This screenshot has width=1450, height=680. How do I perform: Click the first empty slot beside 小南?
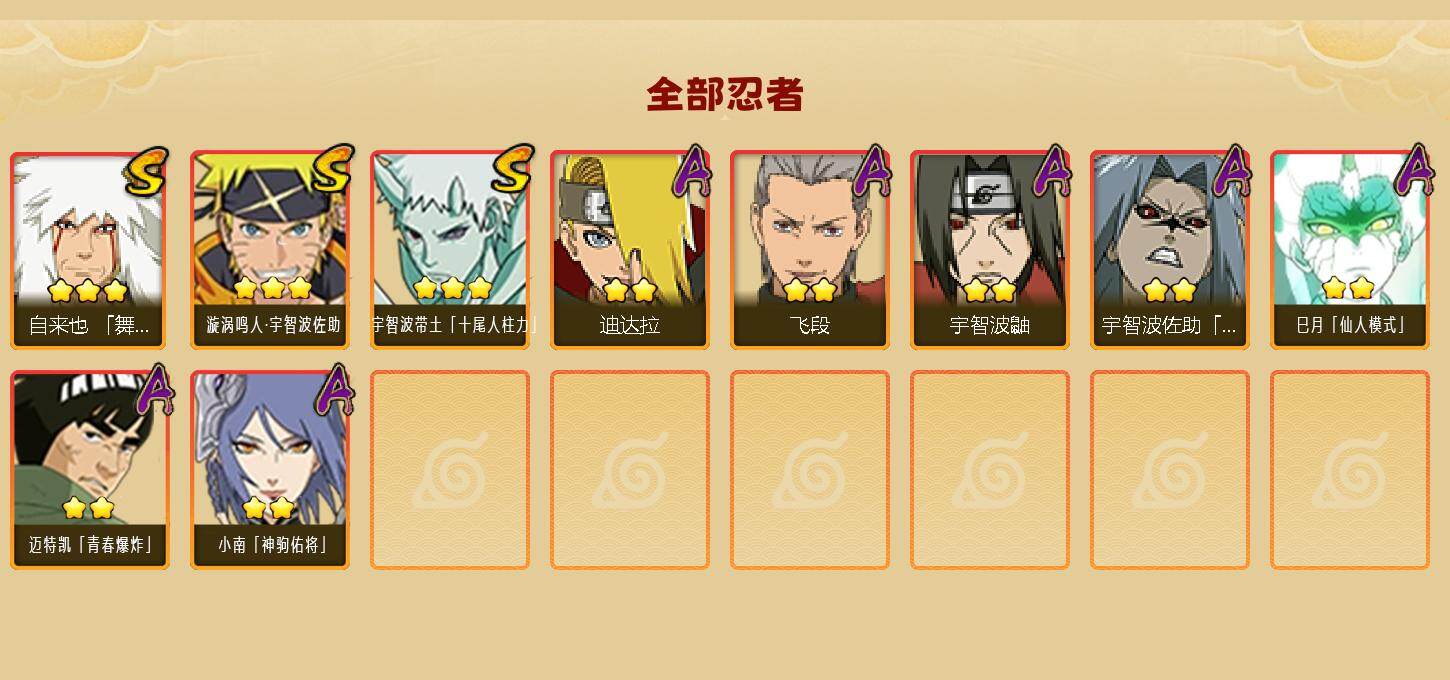[x=450, y=470]
